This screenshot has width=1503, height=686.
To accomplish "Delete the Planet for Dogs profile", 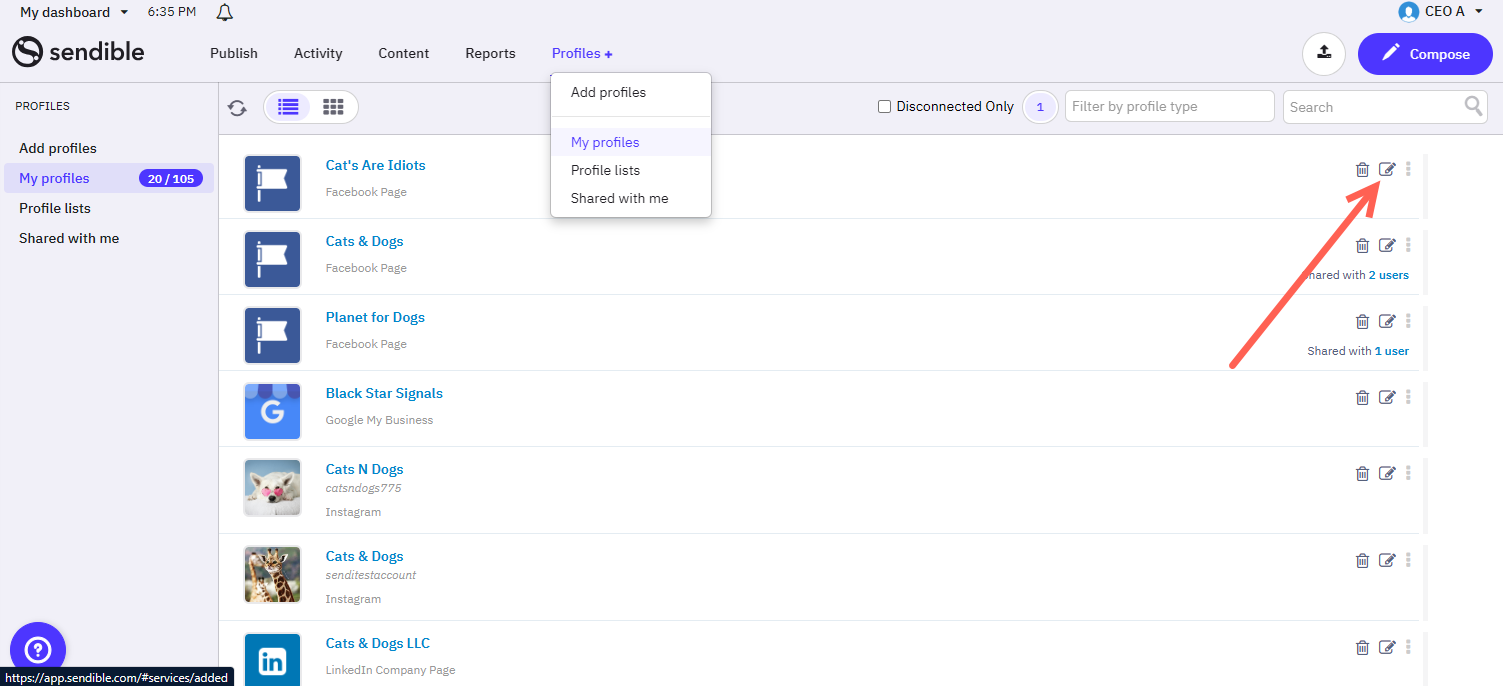I will pyautogui.click(x=1362, y=321).
